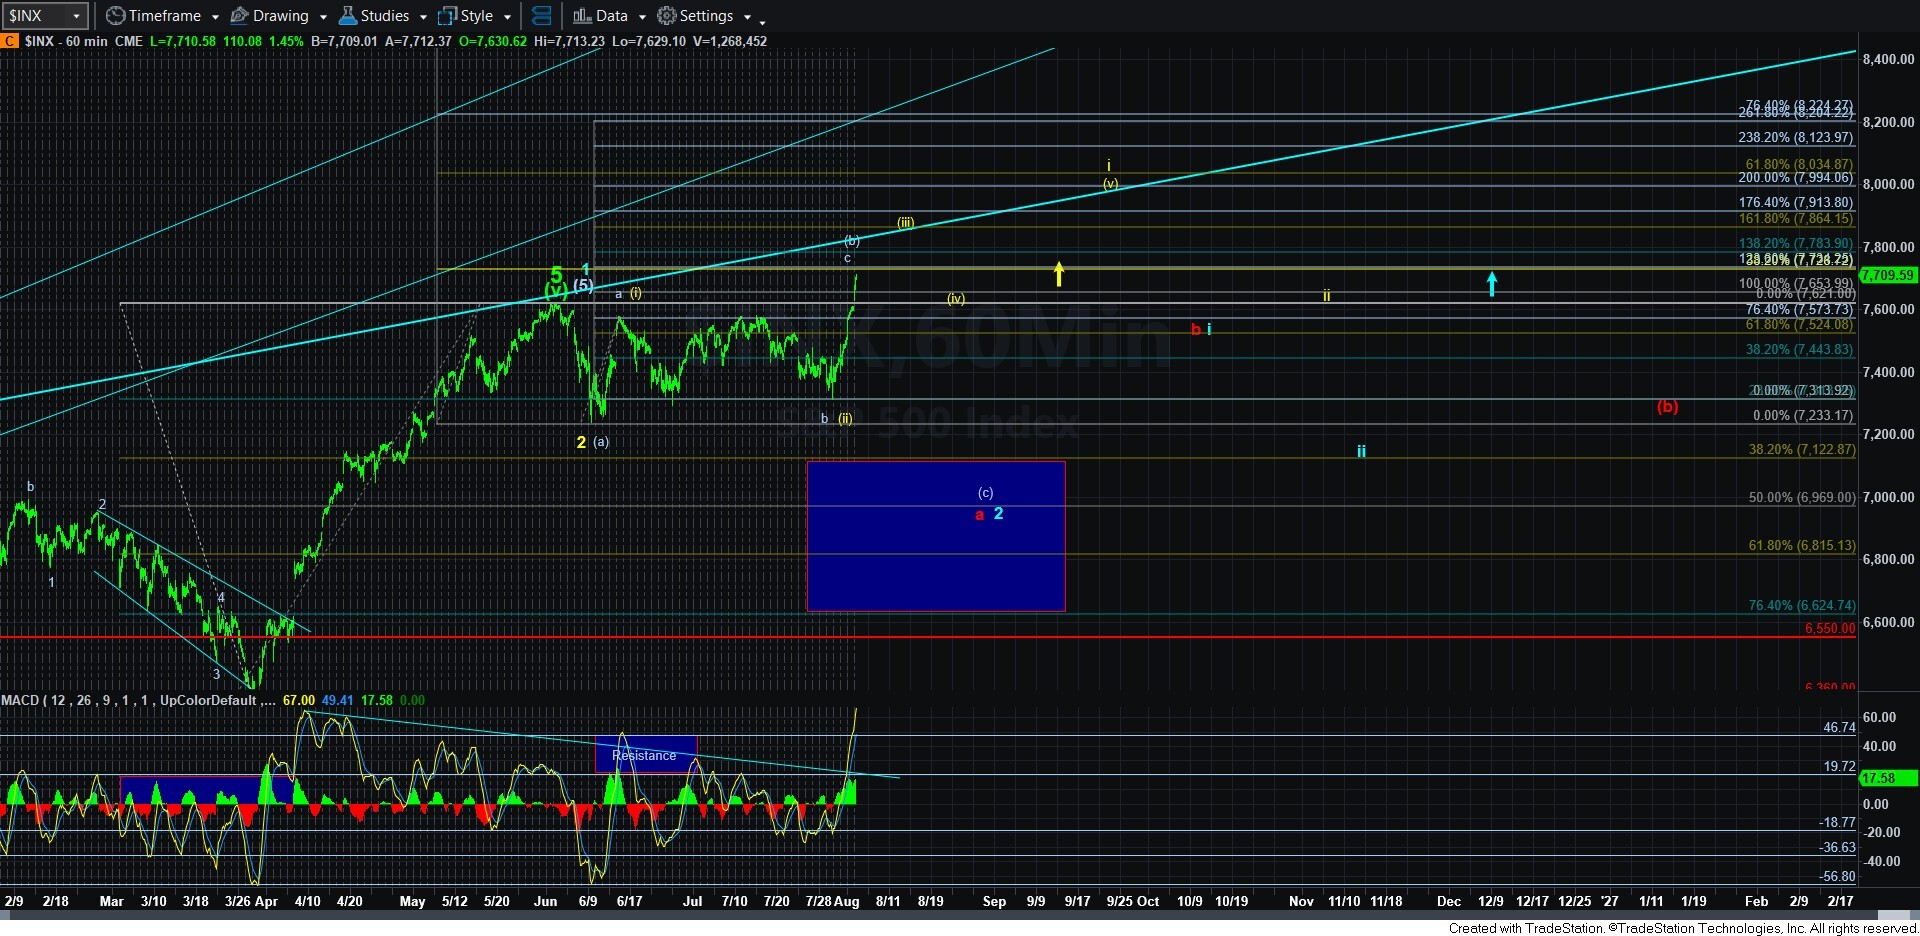The height and width of the screenshot is (936, 1920).
Task: Click the '46.74' MACD level label
Action: pyautogui.click(x=1839, y=727)
